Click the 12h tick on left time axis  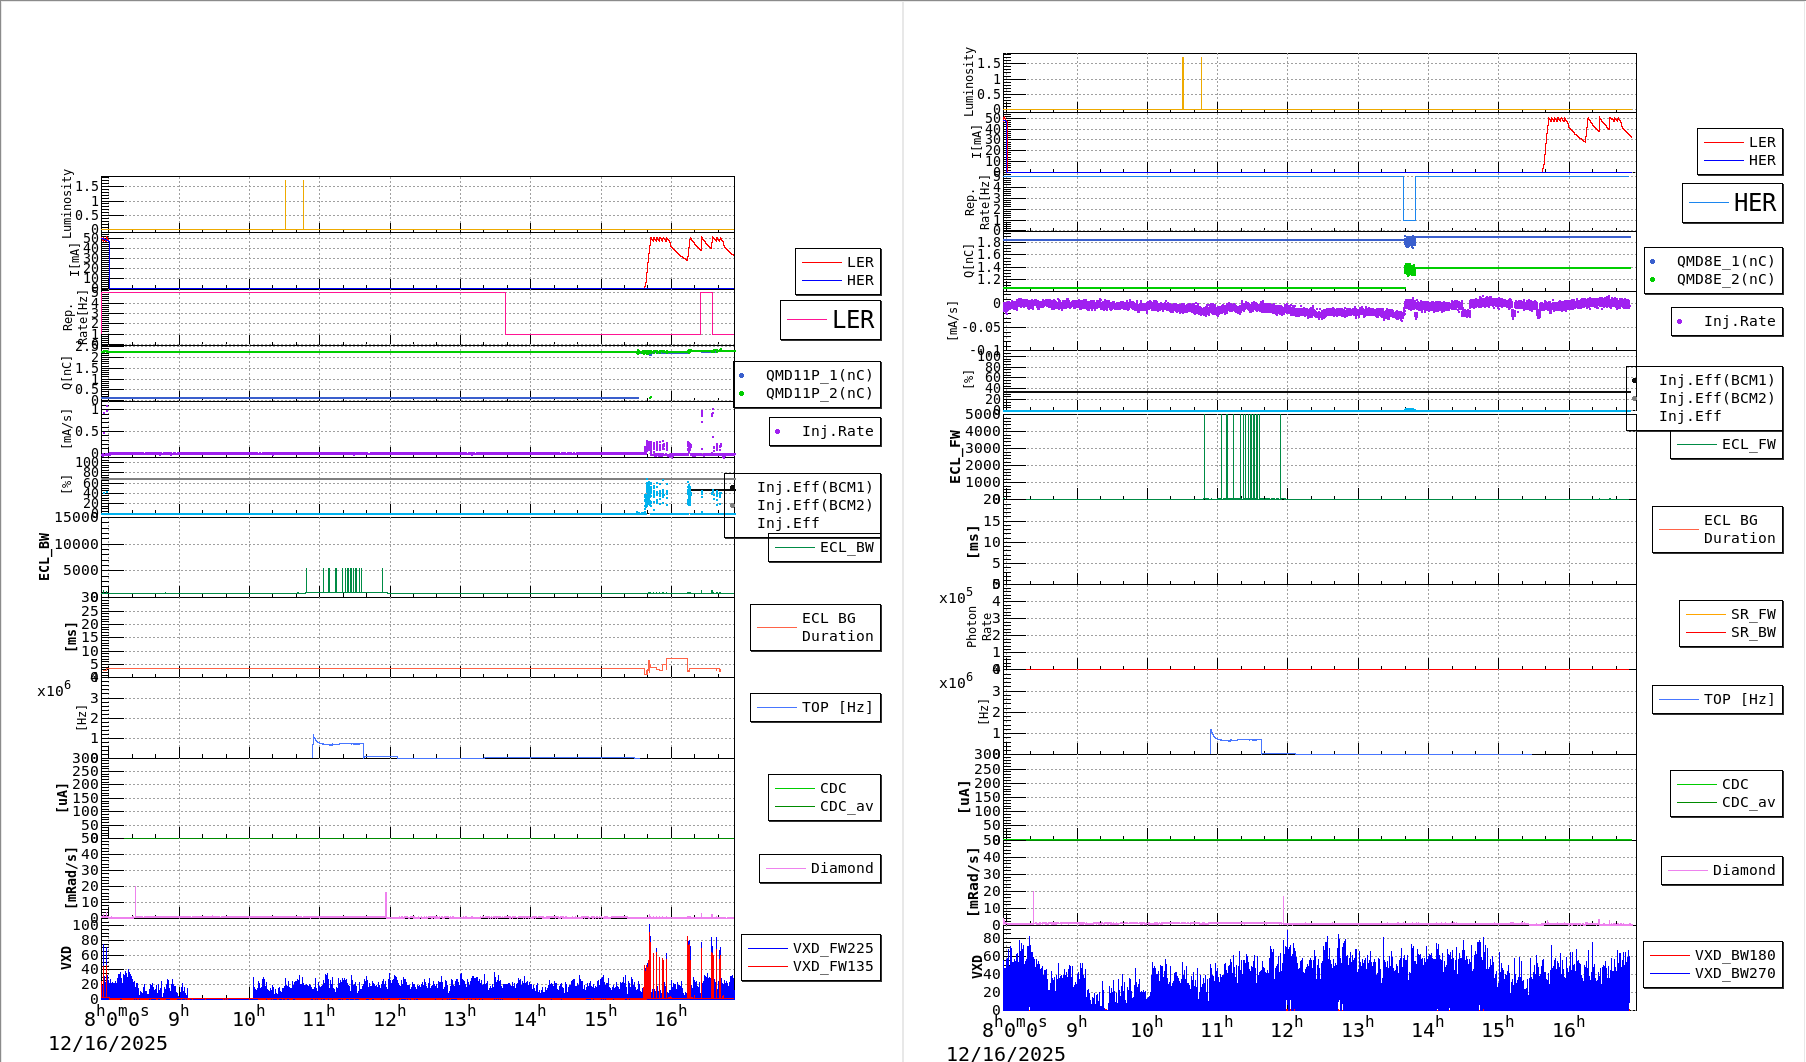389,1018
